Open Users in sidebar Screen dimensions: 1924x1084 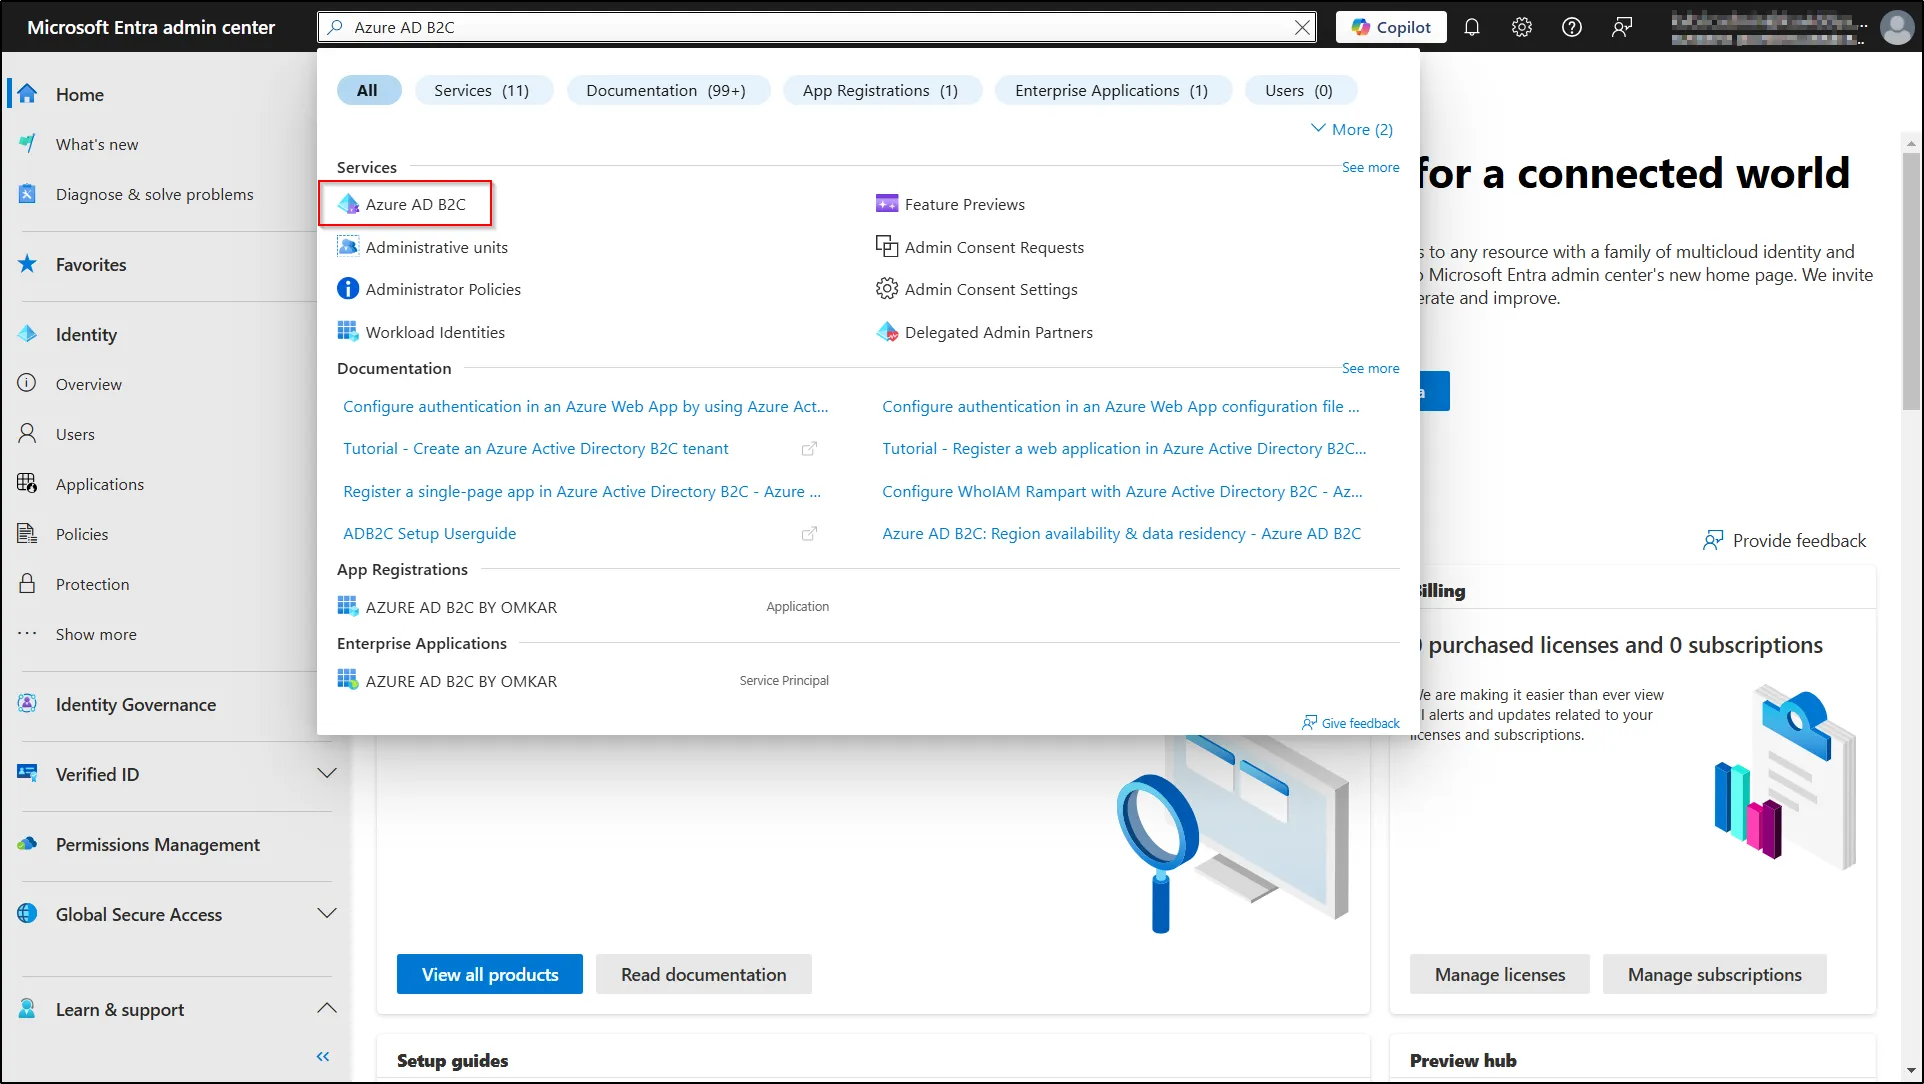point(75,434)
